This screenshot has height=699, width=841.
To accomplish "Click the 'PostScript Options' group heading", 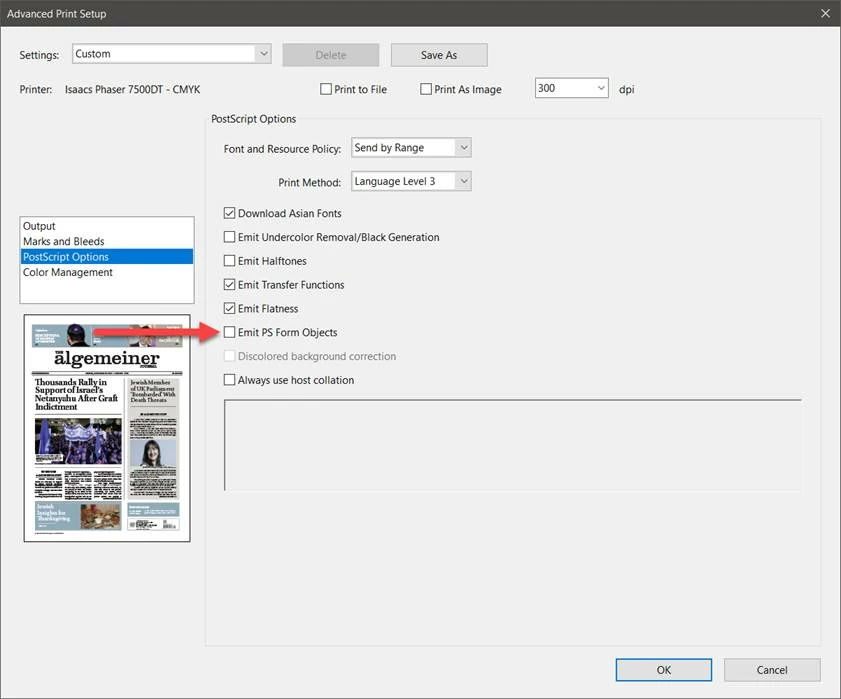I will tap(254, 119).
